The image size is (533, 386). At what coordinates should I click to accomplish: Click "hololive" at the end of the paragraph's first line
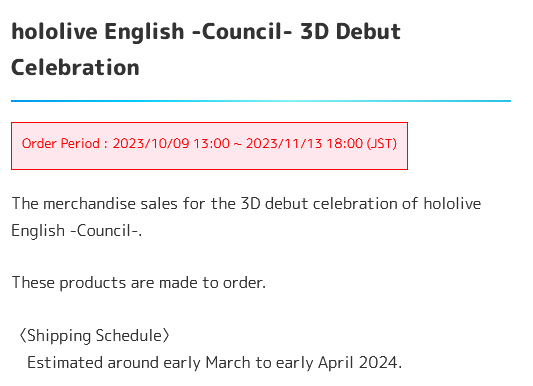coord(452,204)
